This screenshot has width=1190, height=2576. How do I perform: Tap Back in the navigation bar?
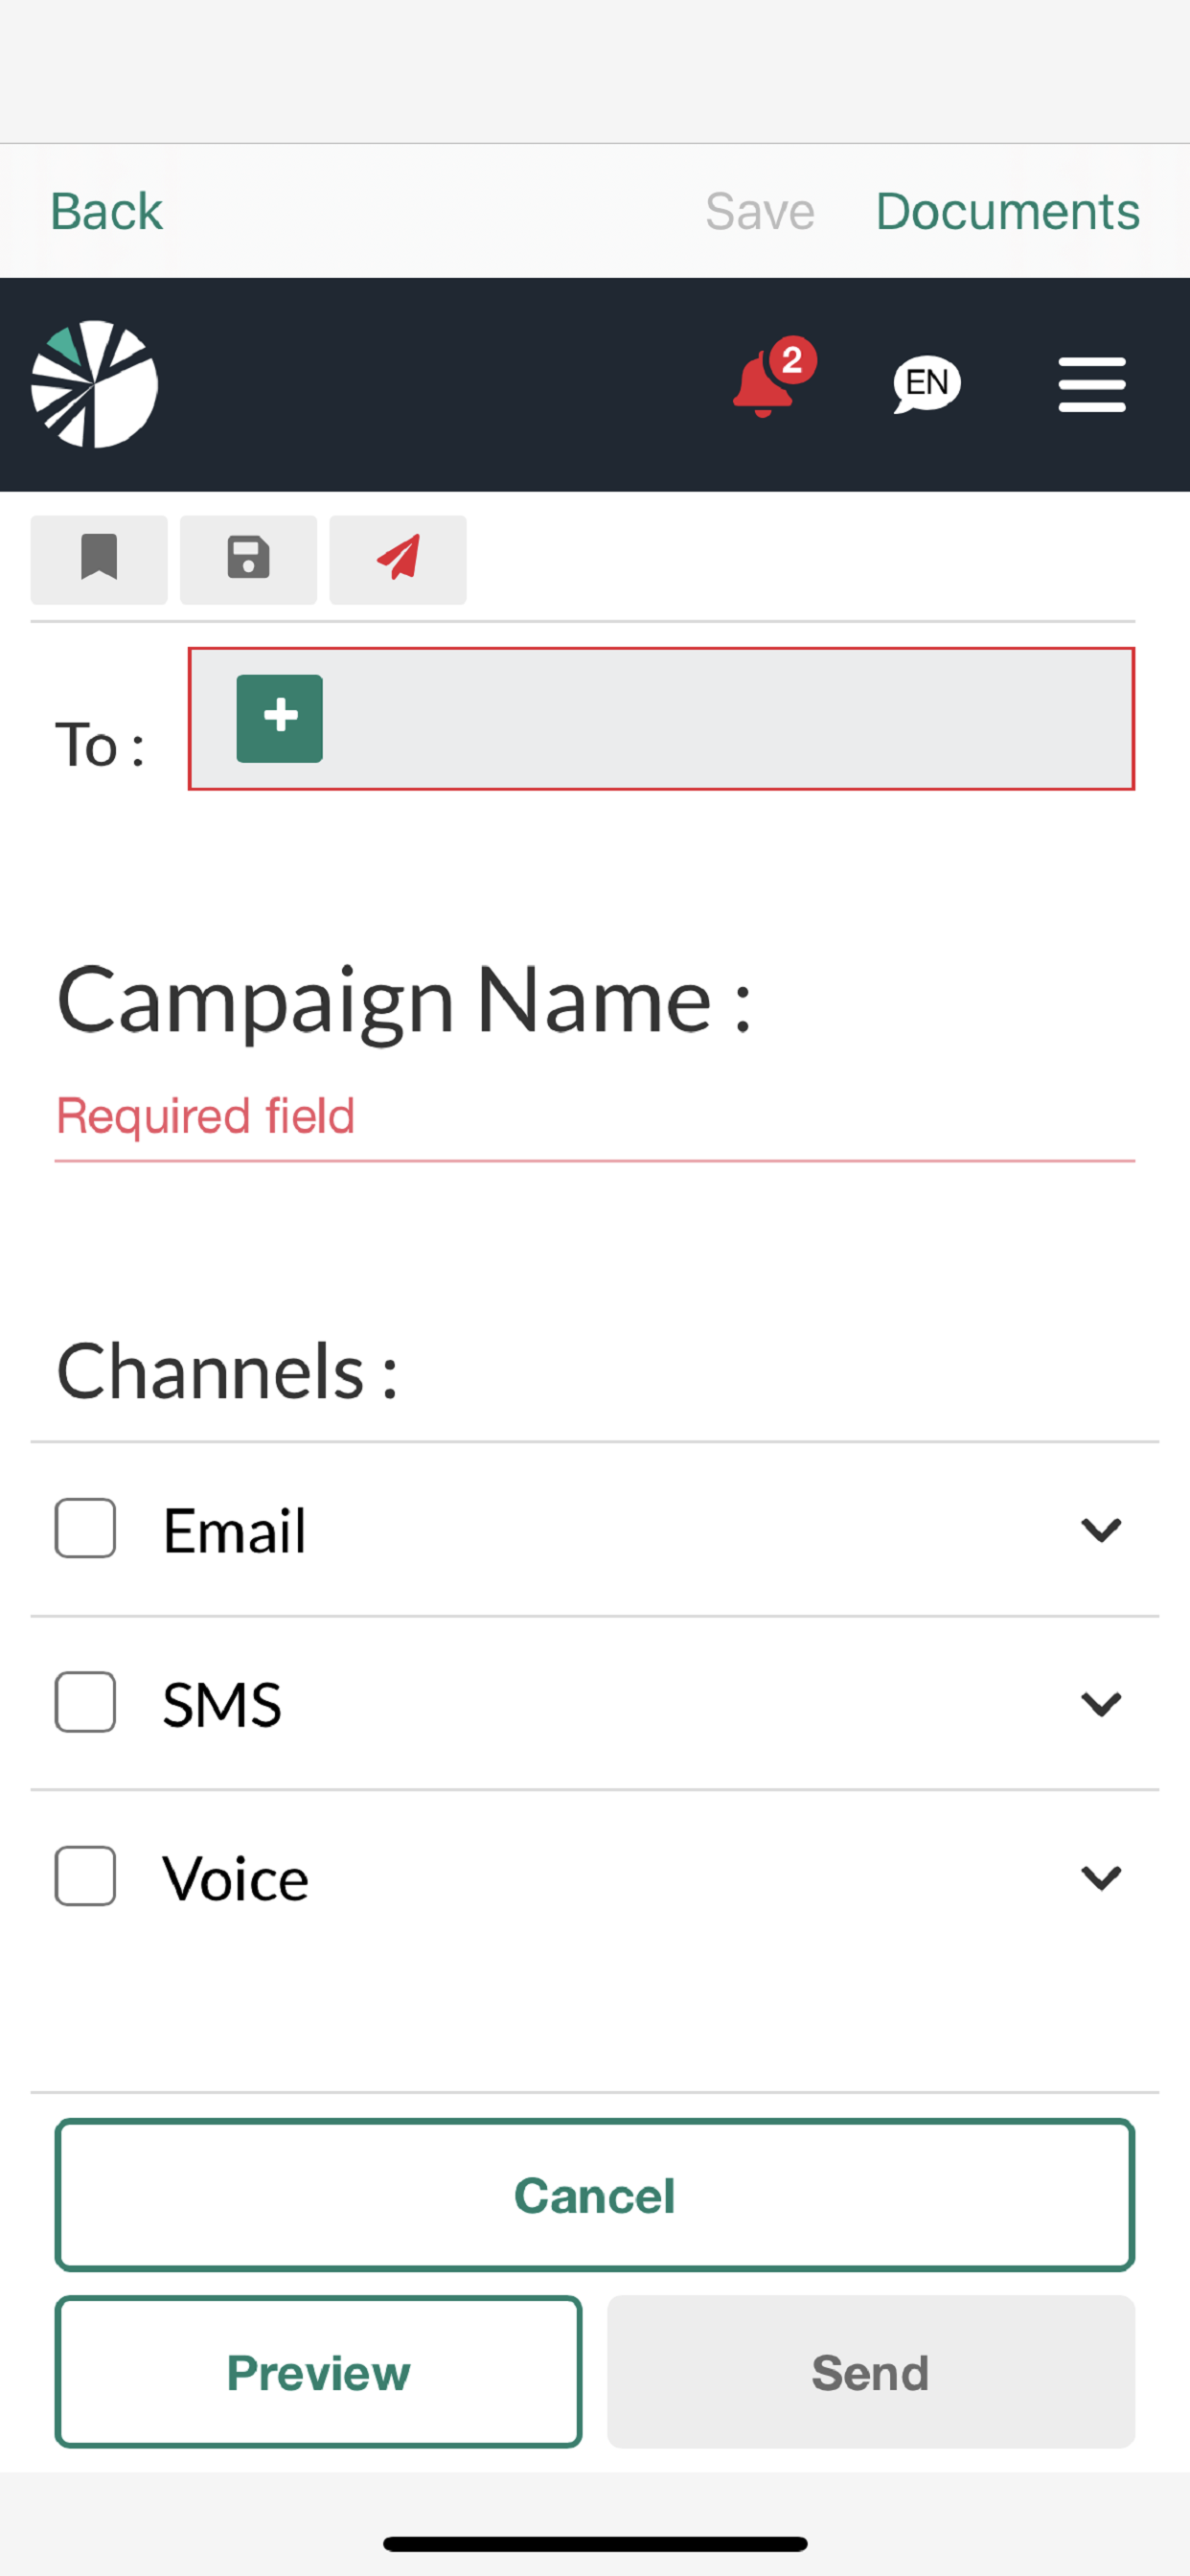(x=106, y=211)
